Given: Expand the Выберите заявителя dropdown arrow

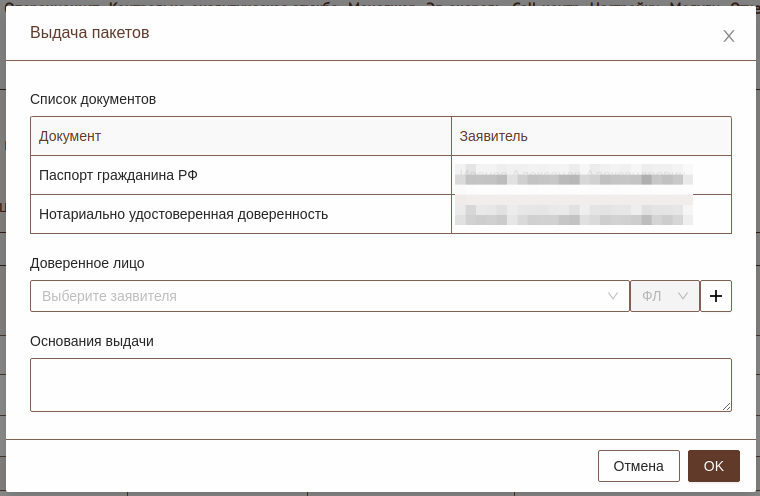Looking at the screenshot, I should 613,296.
